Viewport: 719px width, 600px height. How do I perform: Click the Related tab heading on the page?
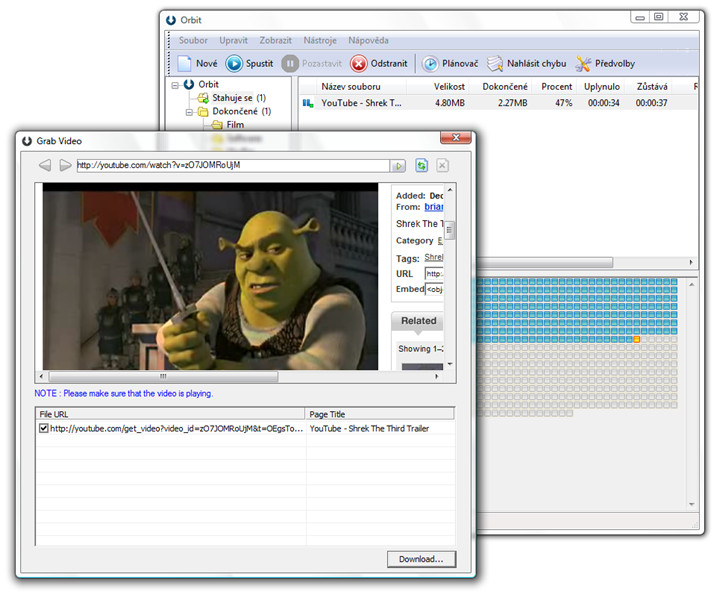point(419,321)
